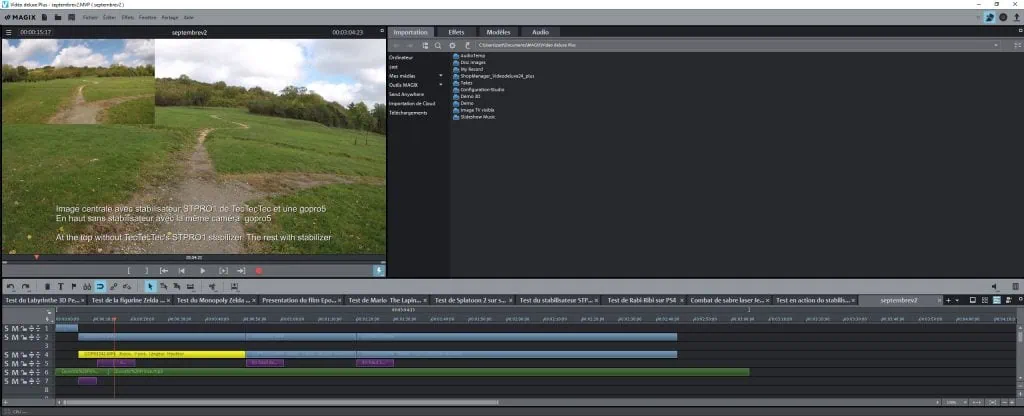The image size is (1024, 416).
Task: Solo track 4 with S button
Action: click(x=7, y=355)
